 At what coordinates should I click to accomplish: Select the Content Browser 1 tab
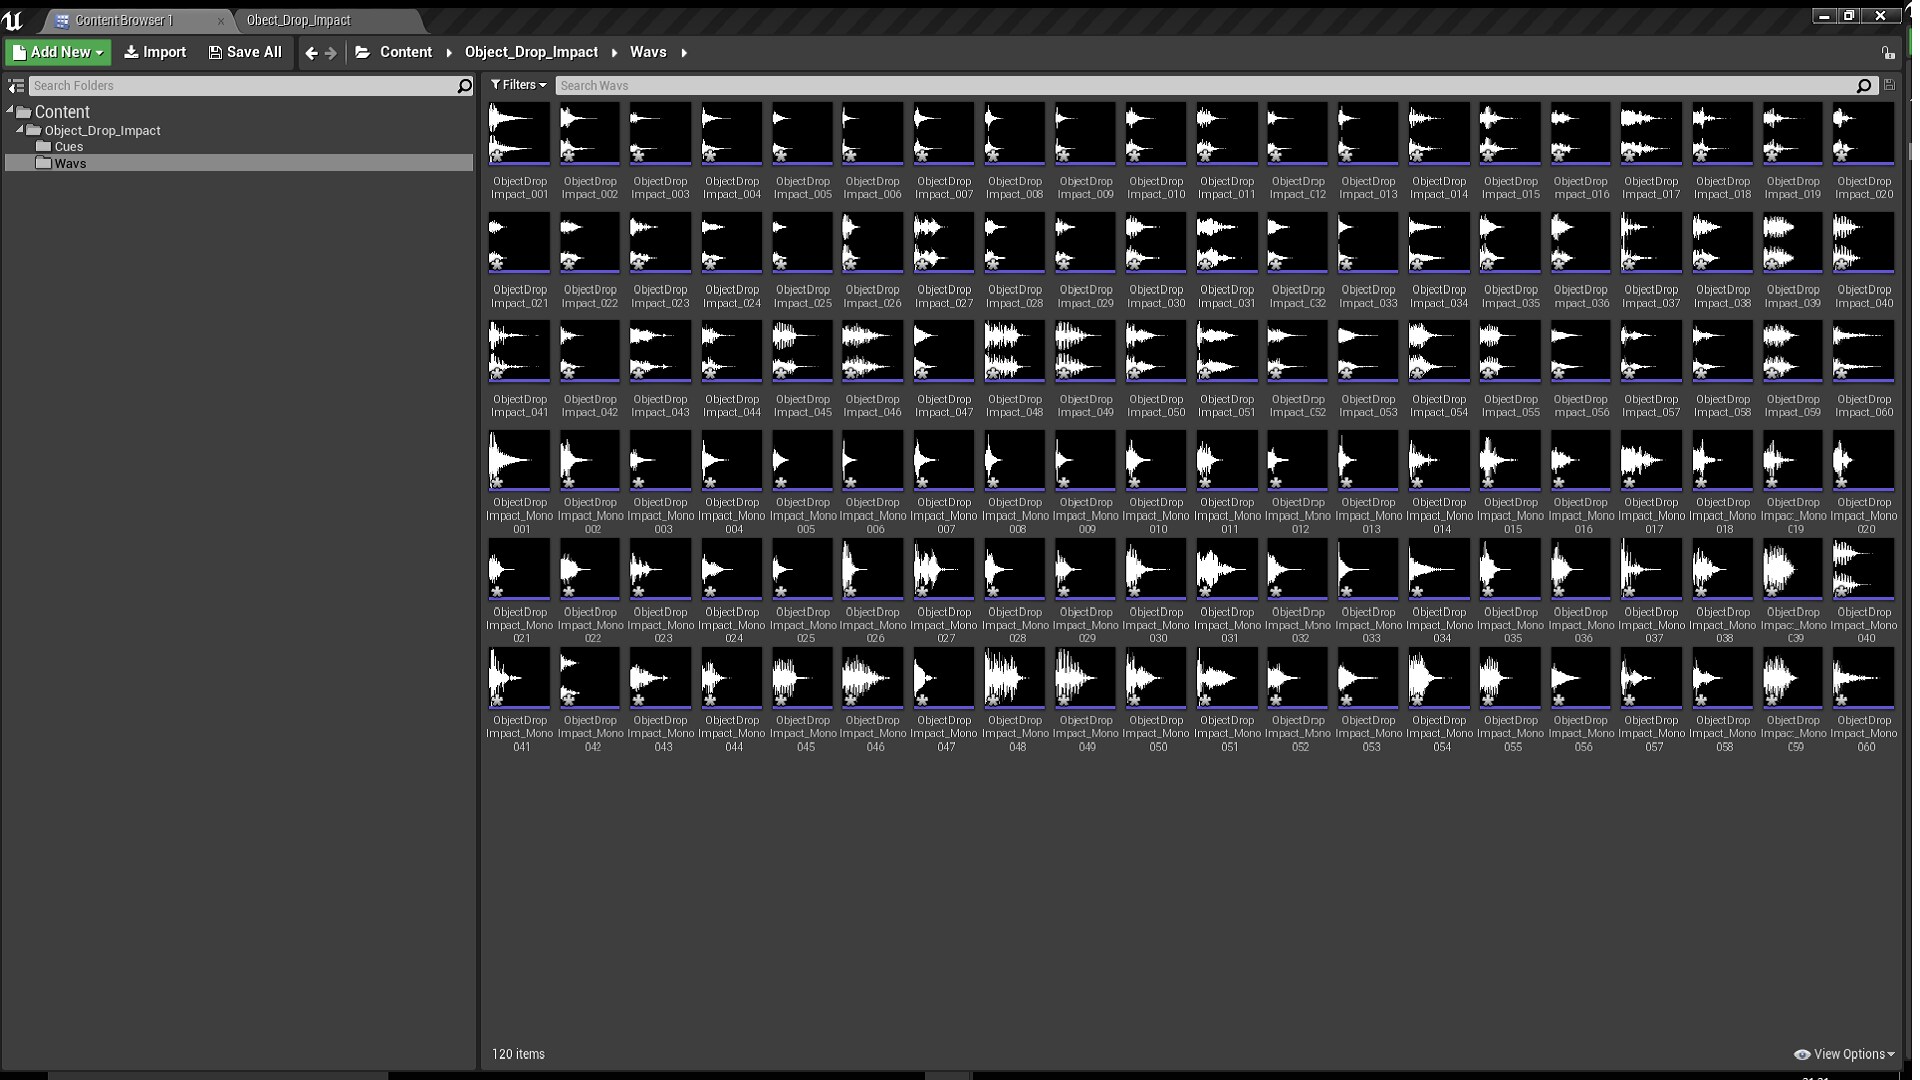click(125, 20)
